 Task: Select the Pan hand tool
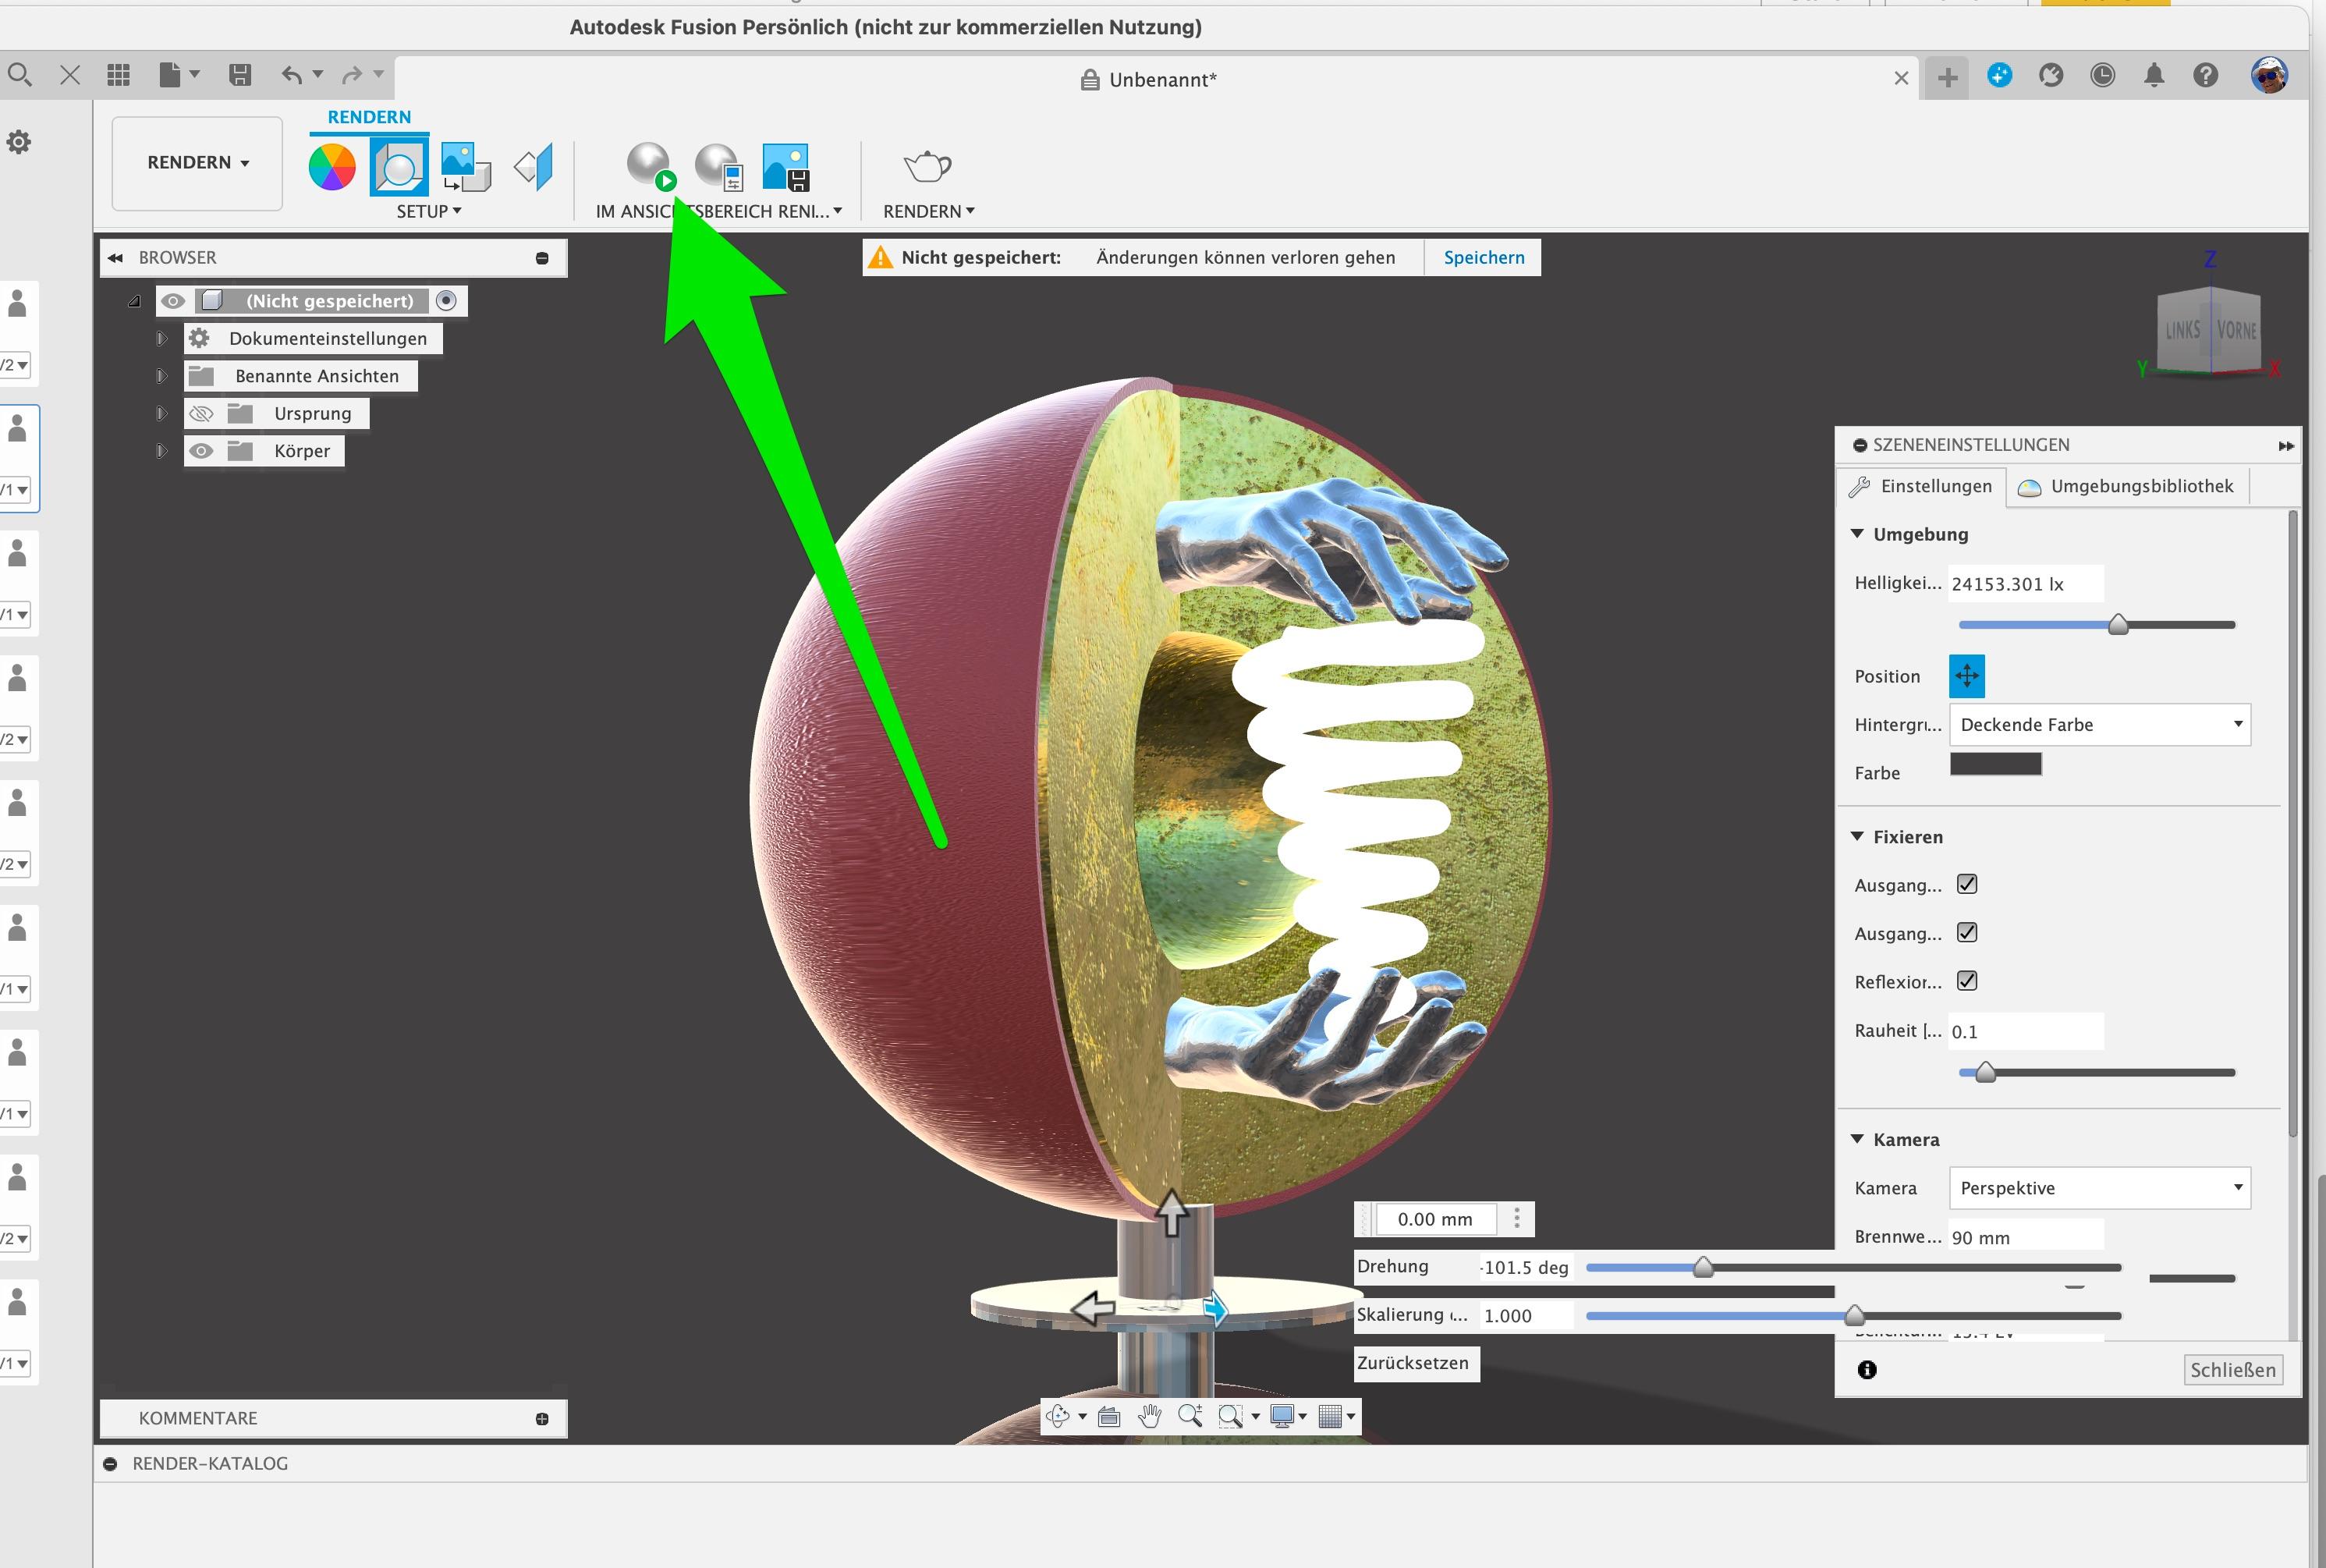pyautogui.click(x=1150, y=1416)
